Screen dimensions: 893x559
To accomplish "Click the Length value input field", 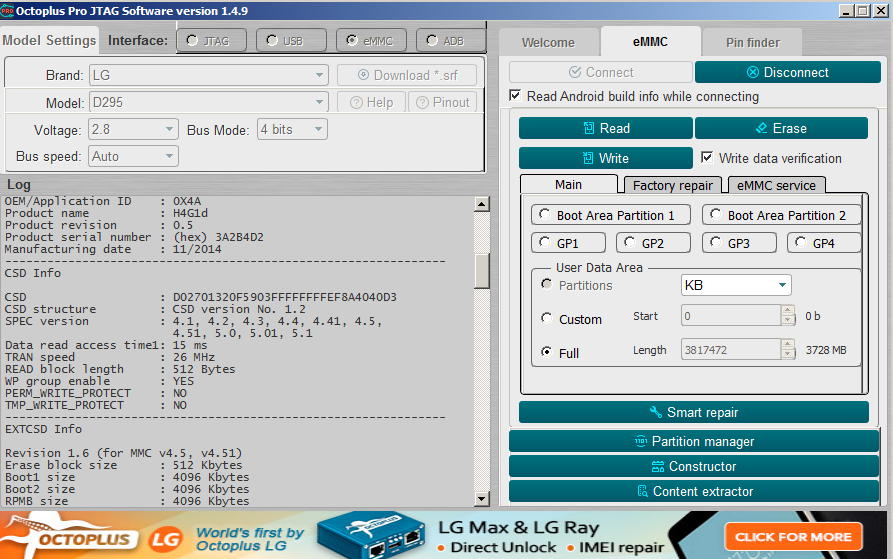I will click(731, 350).
